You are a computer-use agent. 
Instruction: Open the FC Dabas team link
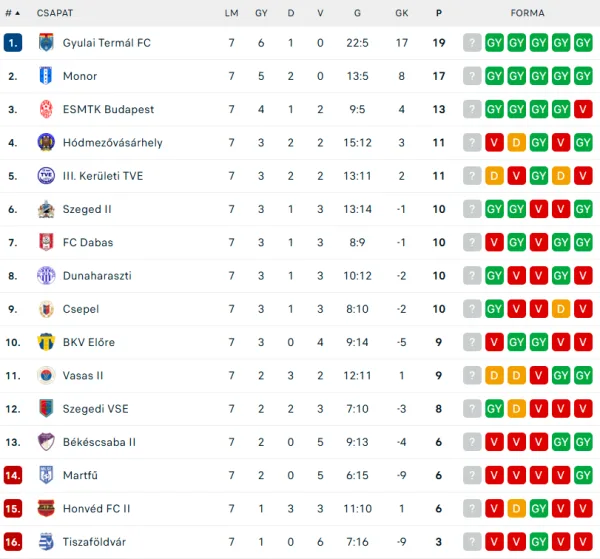point(88,243)
